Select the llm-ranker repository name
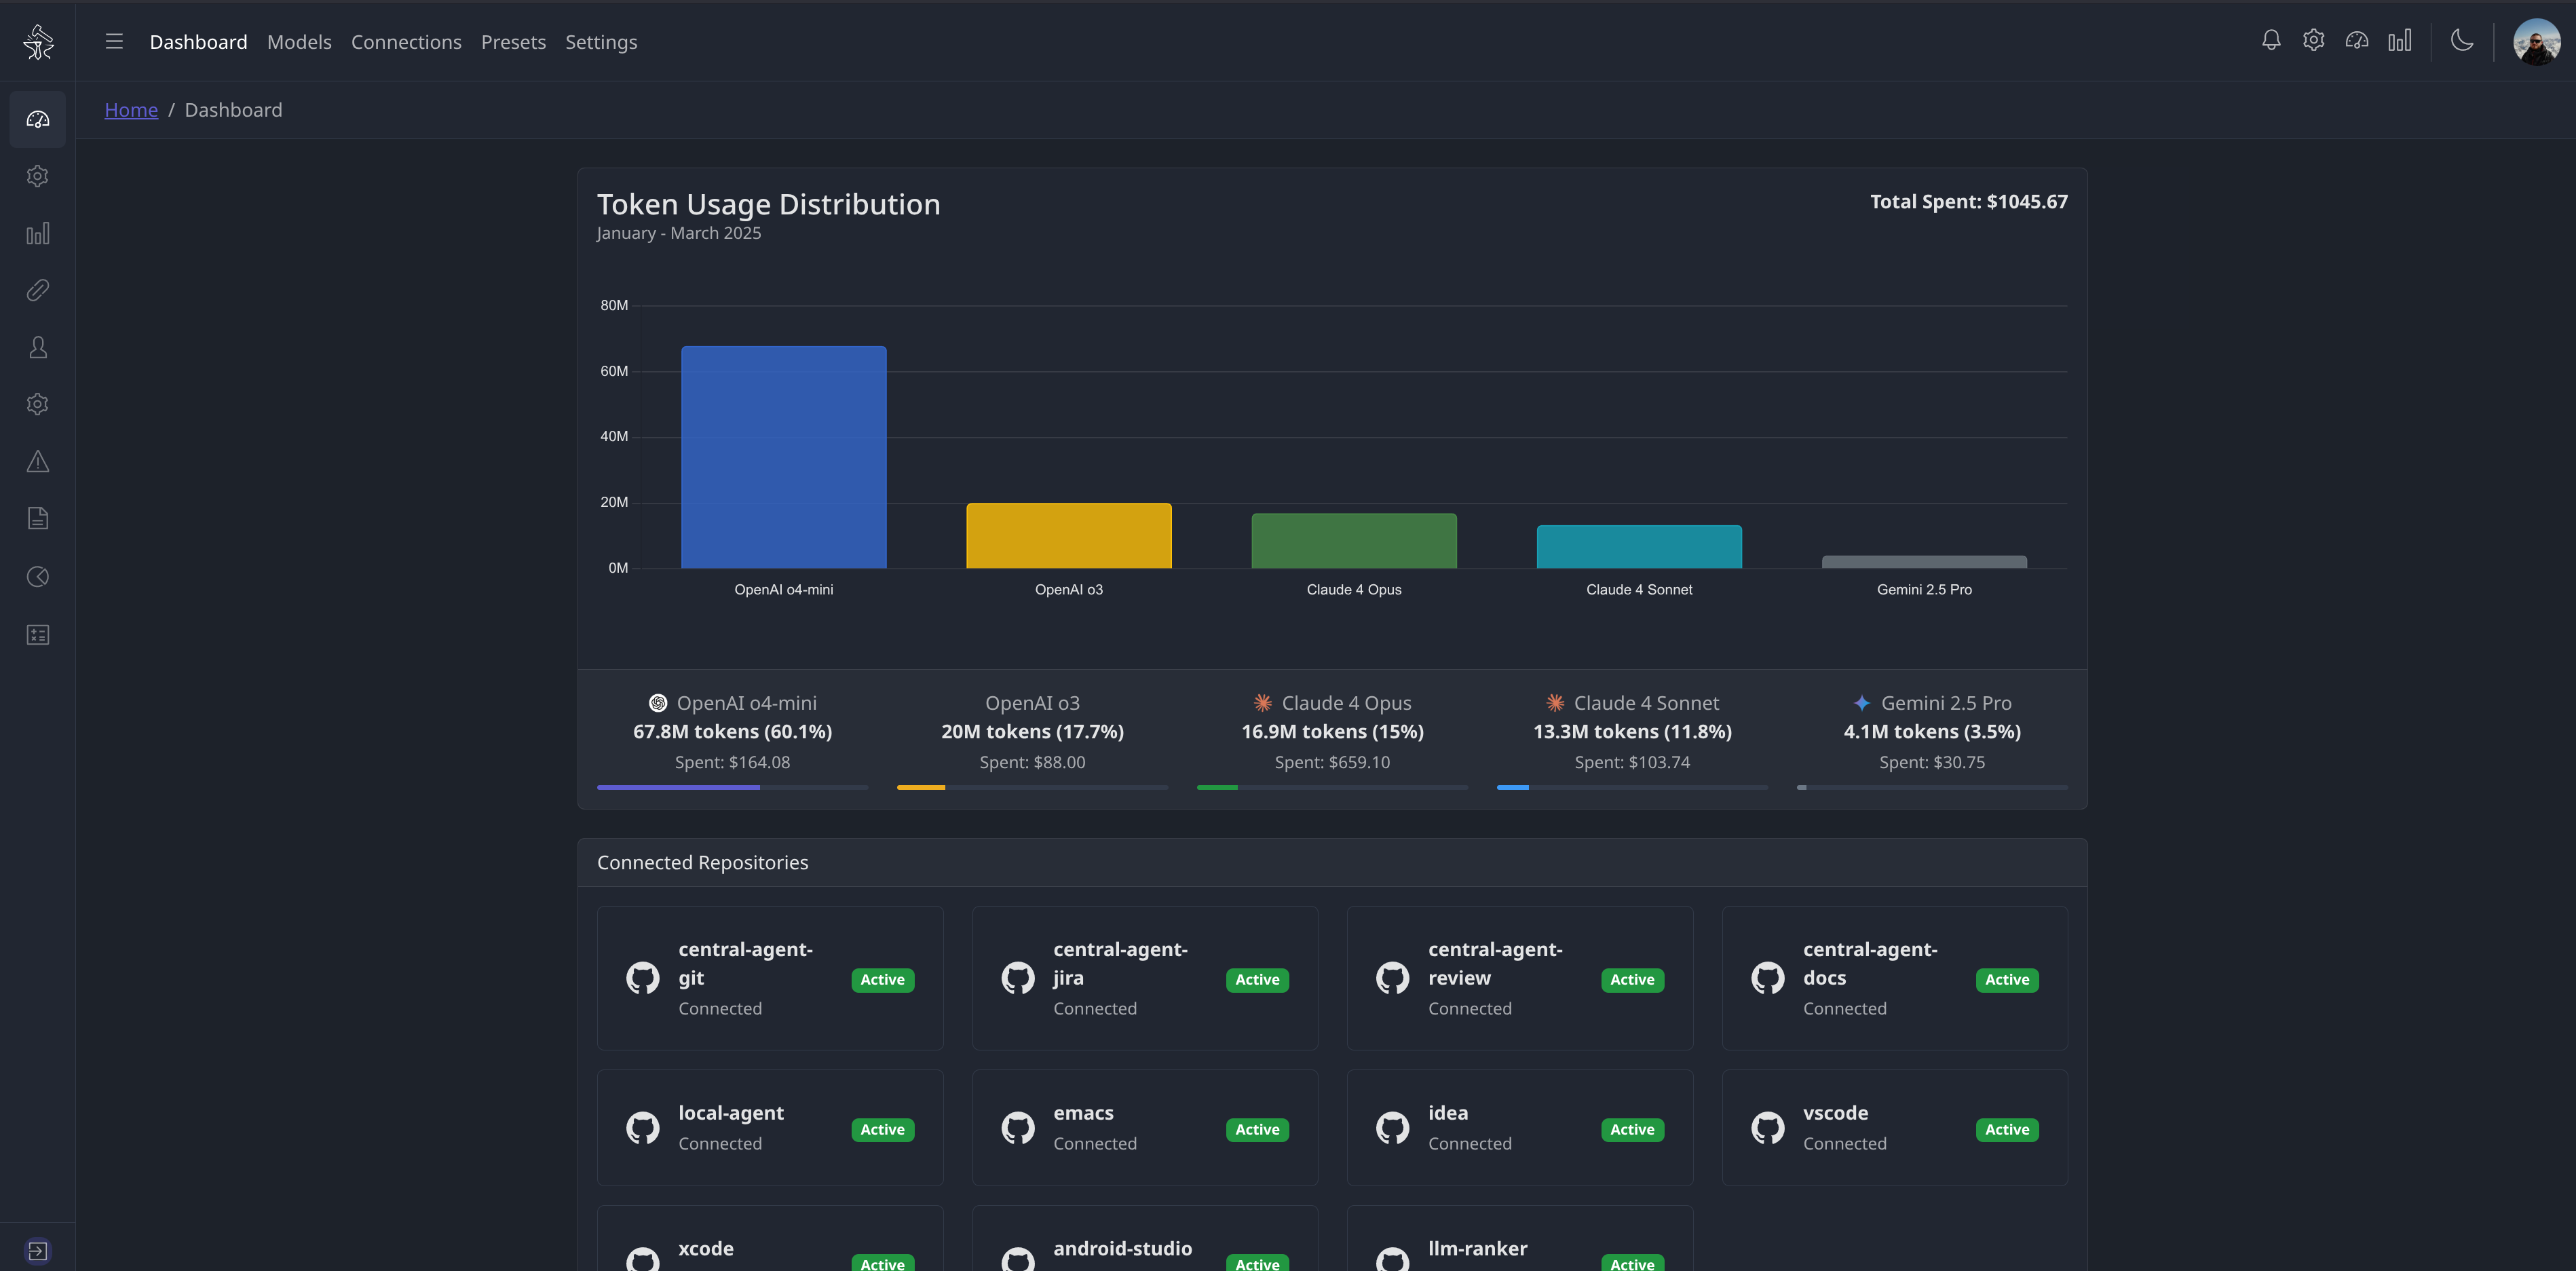Image resolution: width=2576 pixels, height=1271 pixels. pyautogui.click(x=1478, y=1249)
